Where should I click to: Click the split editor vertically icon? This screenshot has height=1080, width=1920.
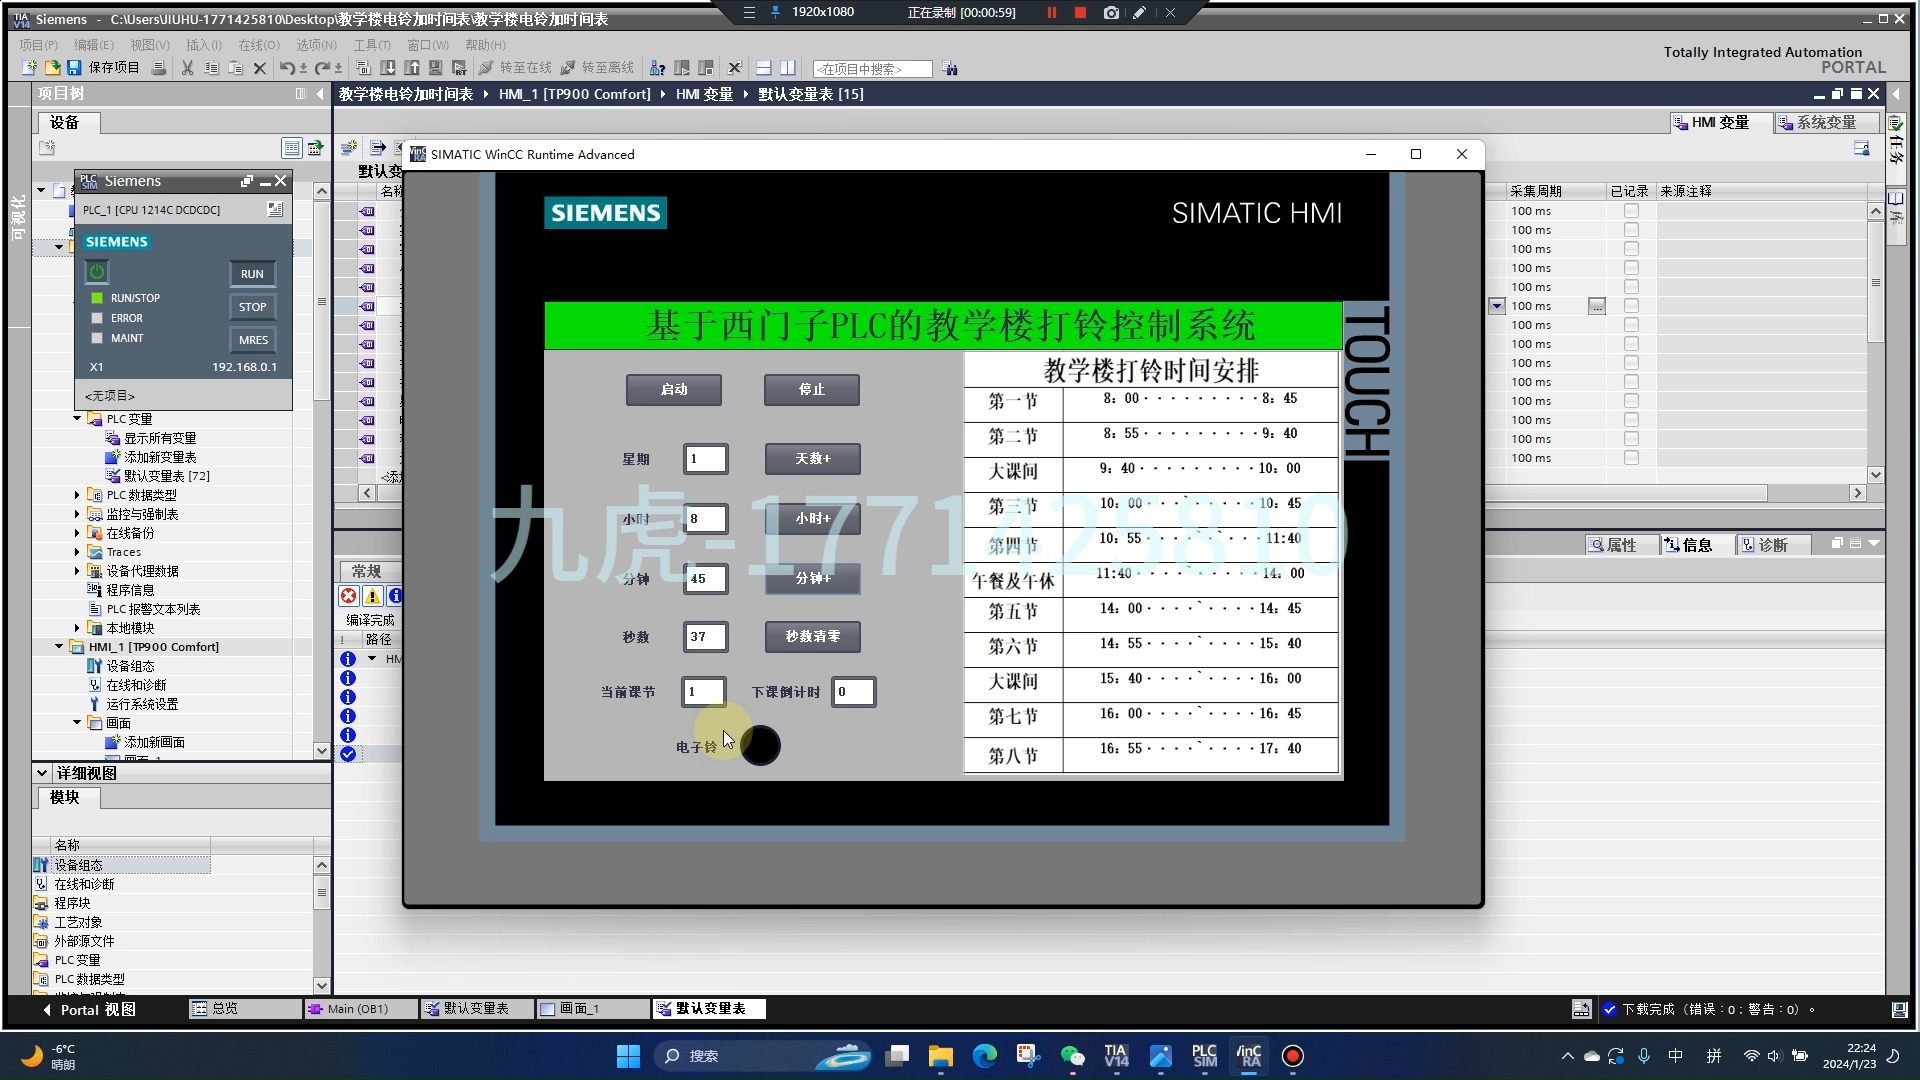(788, 68)
